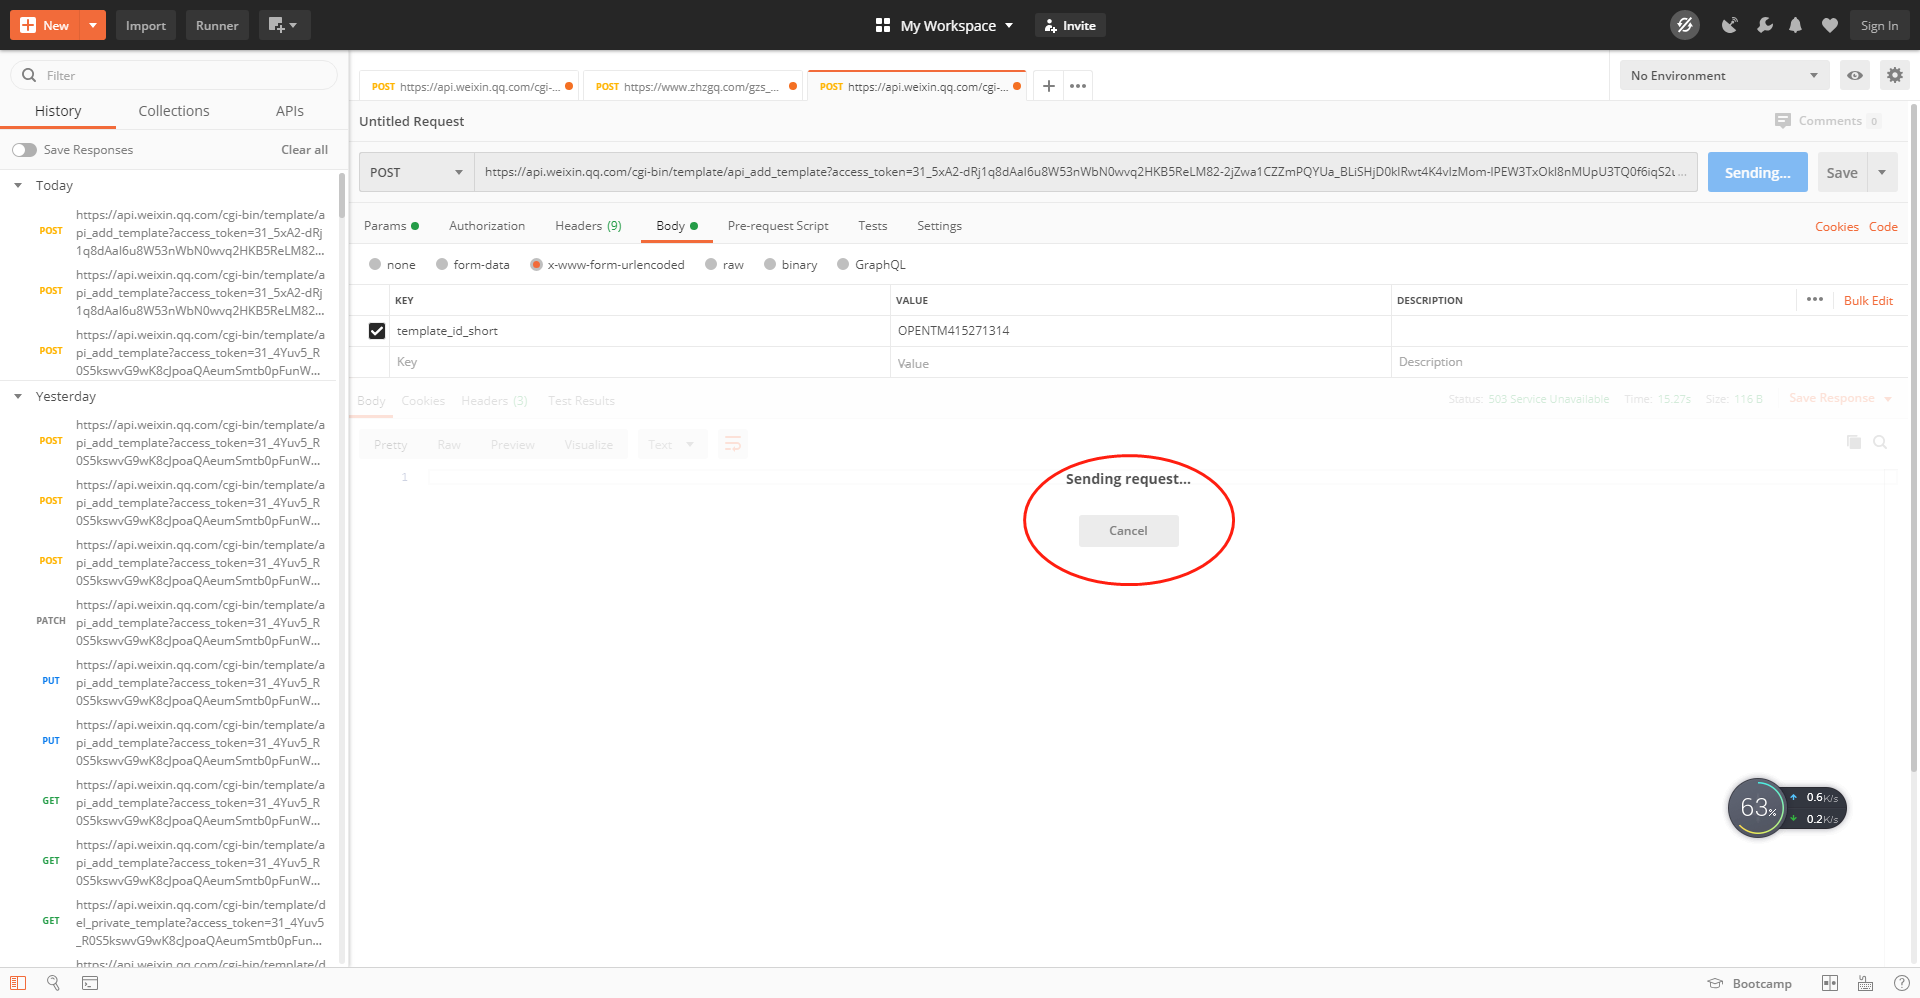1920x998 pixels.
Task: Click the Save request button
Action: click(x=1842, y=172)
